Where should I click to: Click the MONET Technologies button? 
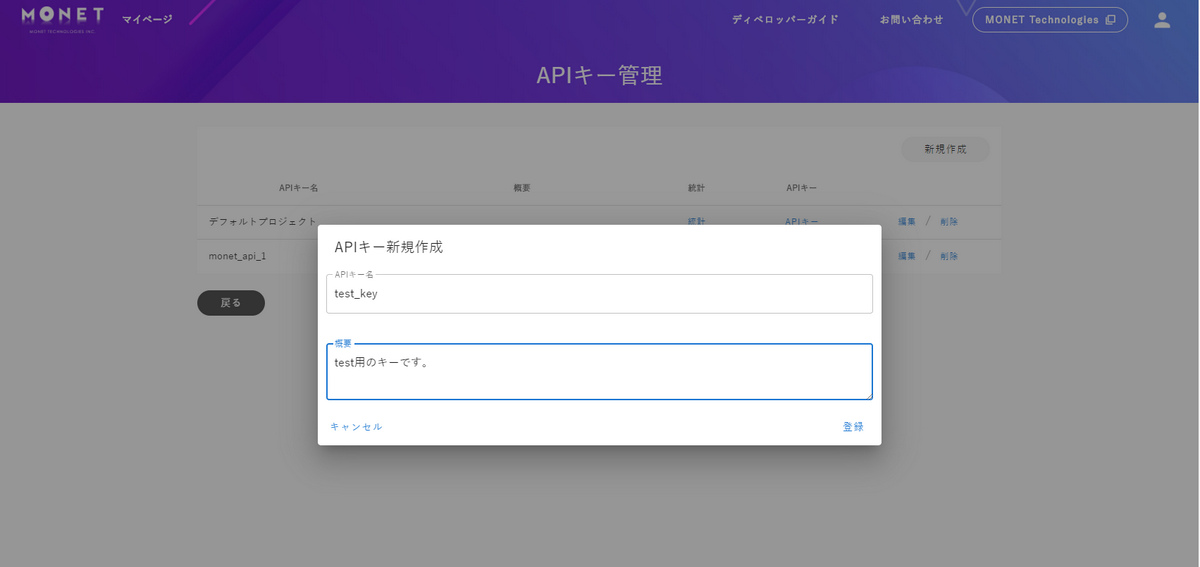click(1050, 20)
